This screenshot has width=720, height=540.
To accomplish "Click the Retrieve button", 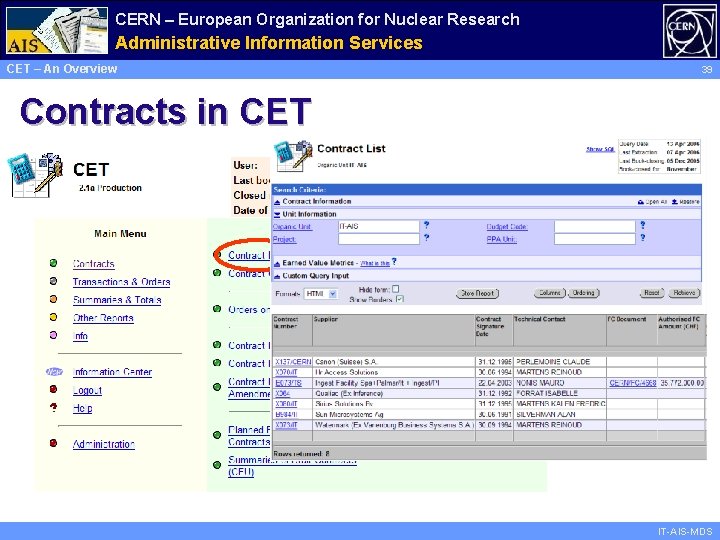I will pyautogui.click(x=684, y=292).
